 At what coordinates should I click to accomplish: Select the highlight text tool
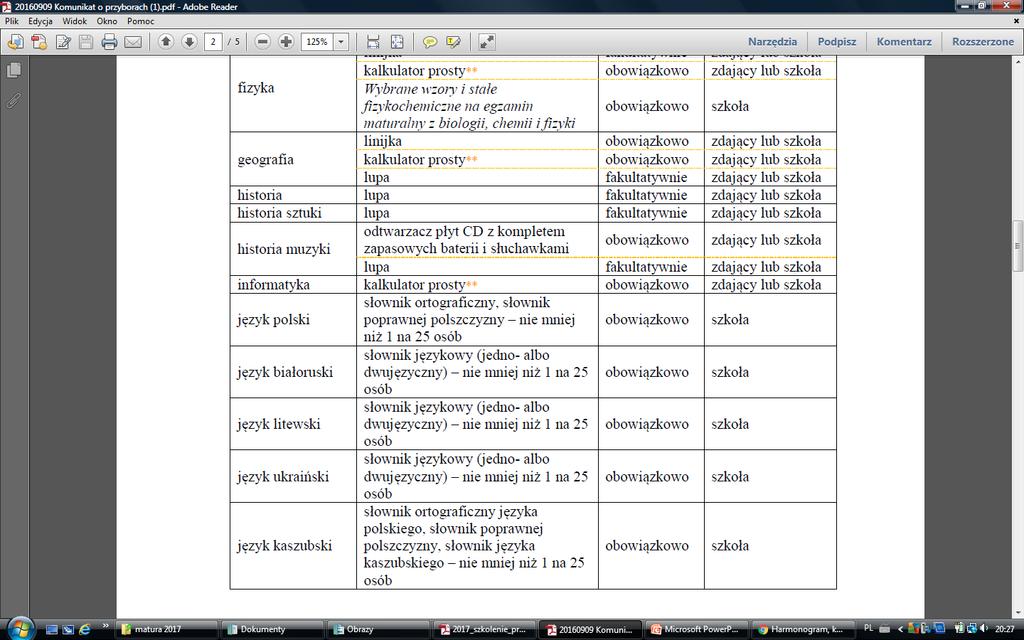pos(453,42)
